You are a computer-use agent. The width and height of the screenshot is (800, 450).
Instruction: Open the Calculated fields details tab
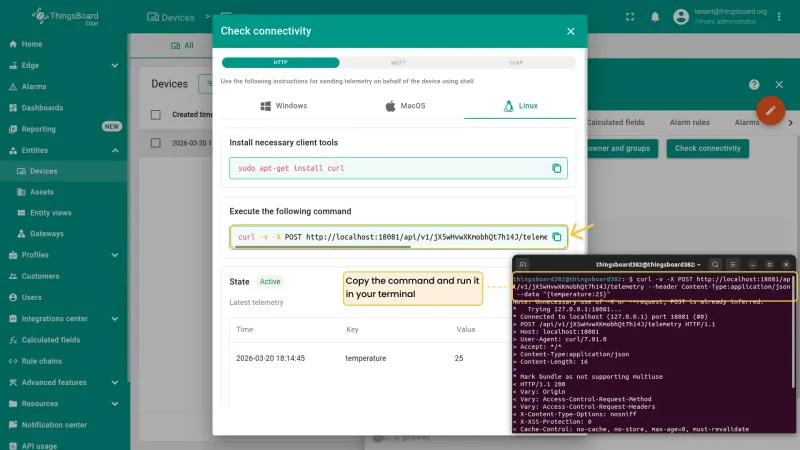(615, 122)
